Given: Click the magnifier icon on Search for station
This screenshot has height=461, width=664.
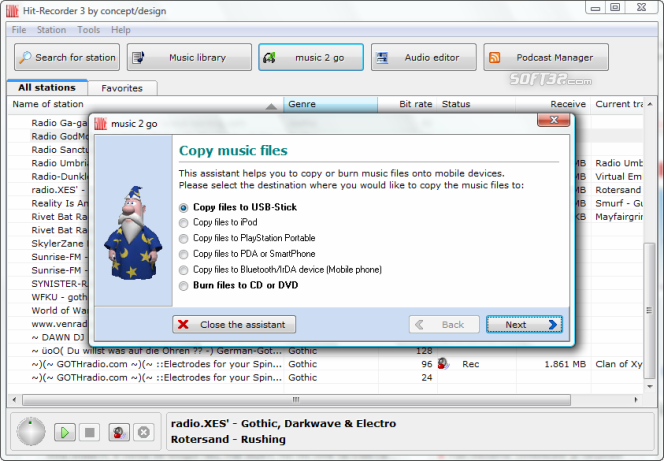Looking at the screenshot, I should point(25,57).
